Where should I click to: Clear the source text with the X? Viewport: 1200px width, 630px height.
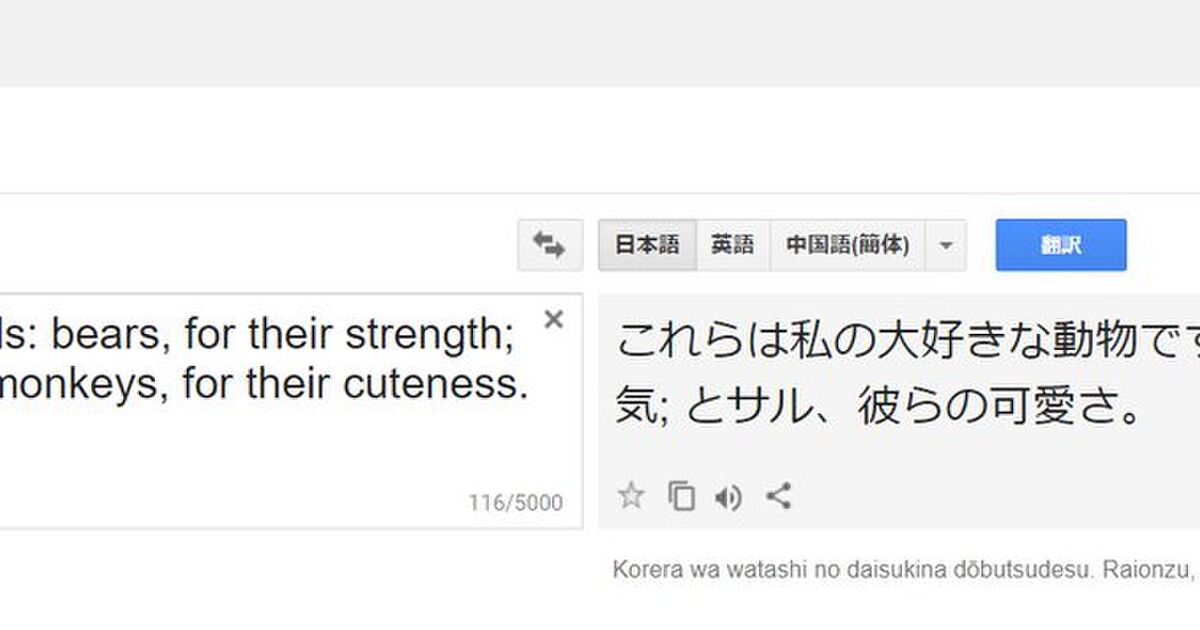click(553, 319)
